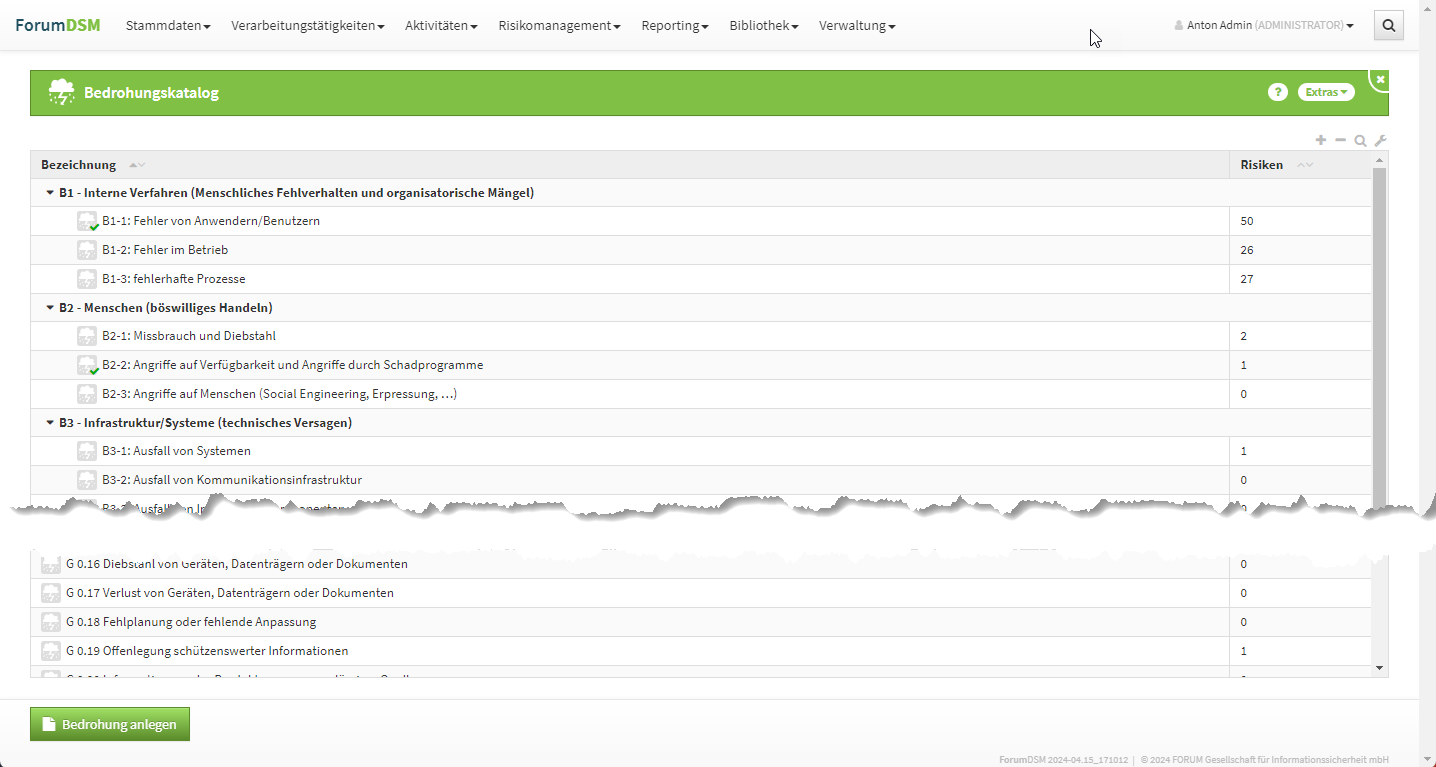Screen dimensions: 1436x767
Task: Click risk count 27 in the B1-3 row
Action: pos(1247,279)
